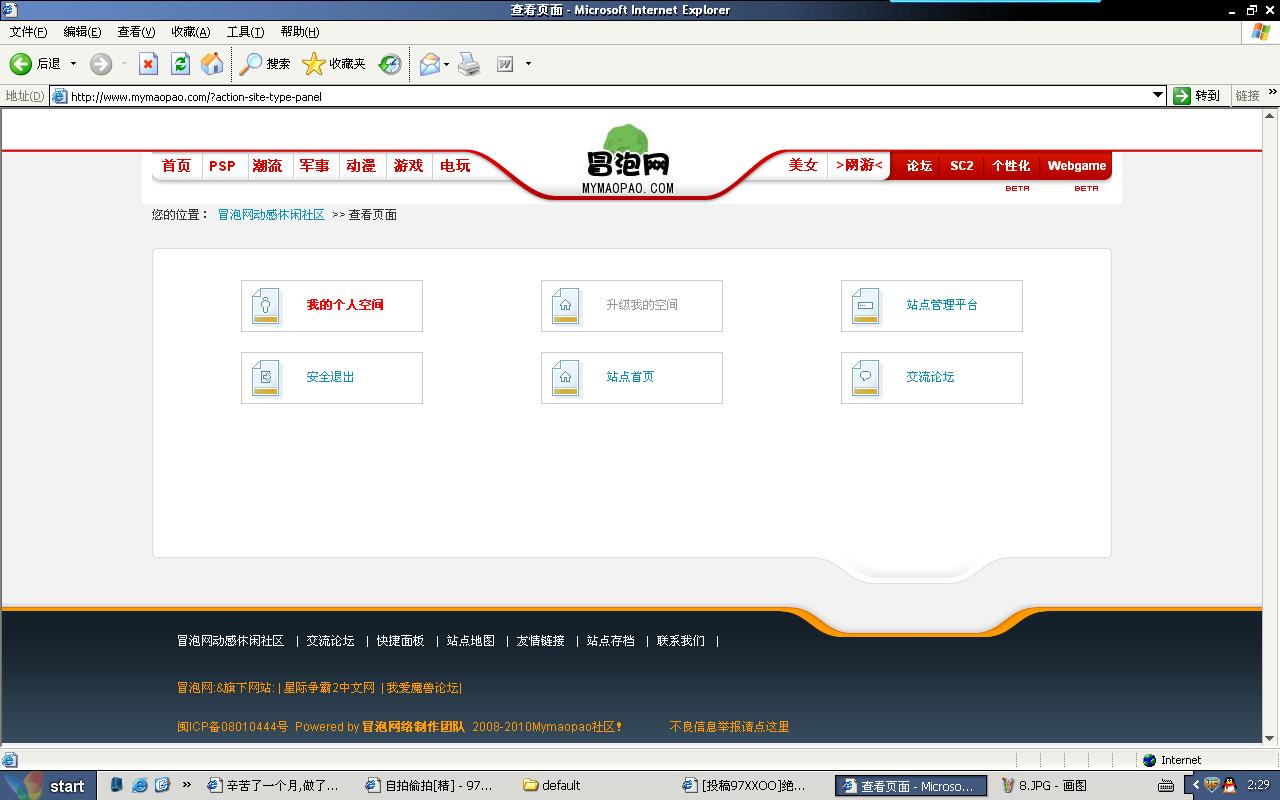1280x800 pixels.
Task: Click the Windows Start button
Action: click(49, 785)
